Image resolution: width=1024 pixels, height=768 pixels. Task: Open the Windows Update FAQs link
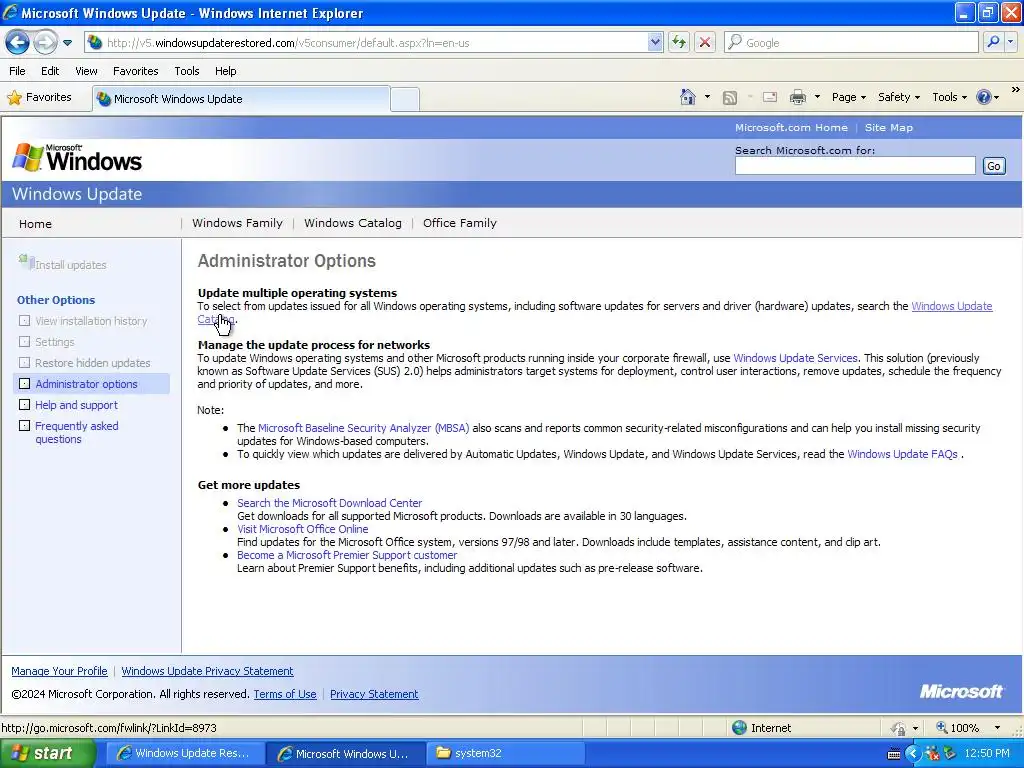coord(902,455)
